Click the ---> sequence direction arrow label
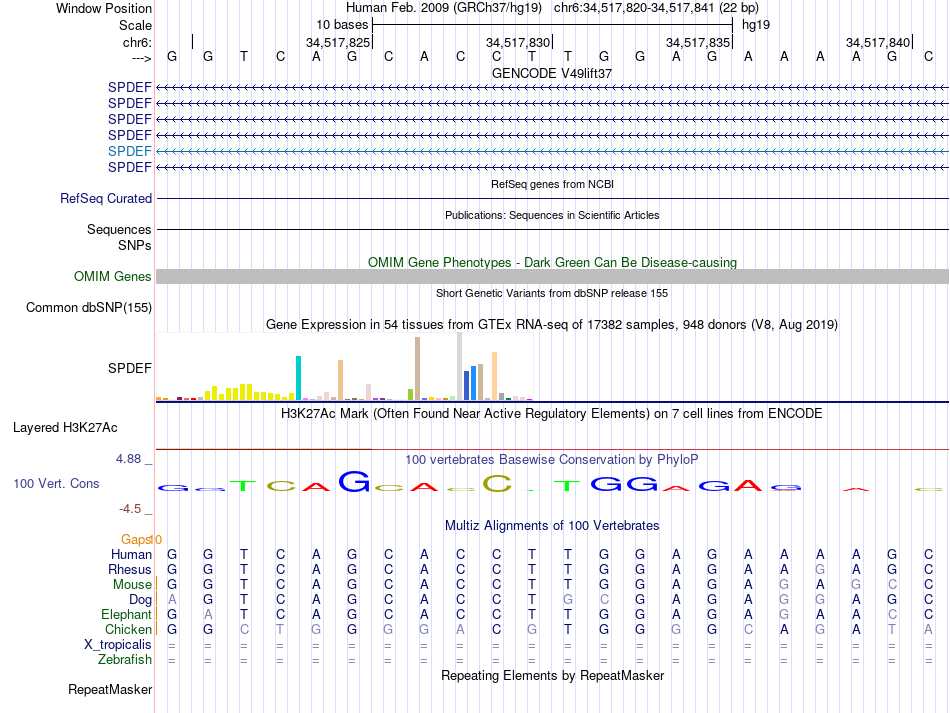 point(142,58)
